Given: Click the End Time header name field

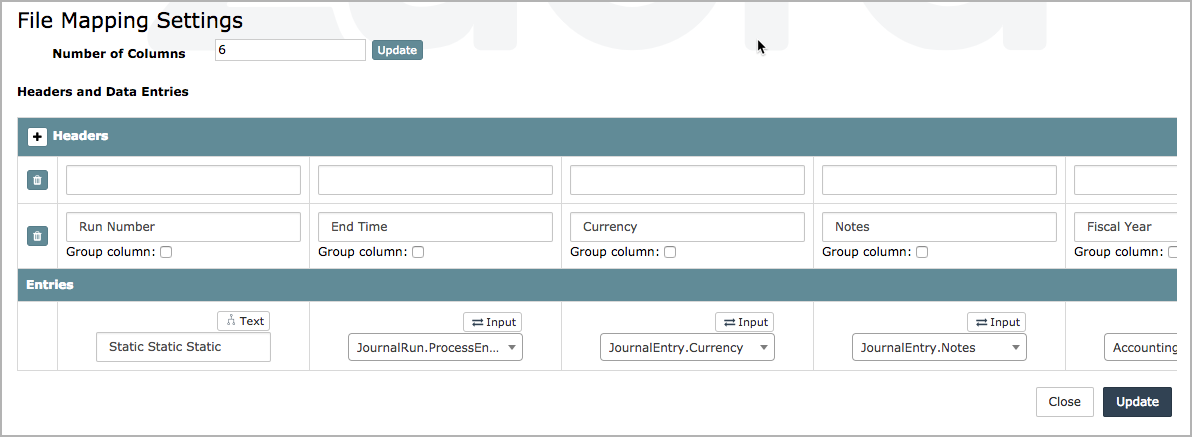Looking at the screenshot, I should pos(435,227).
